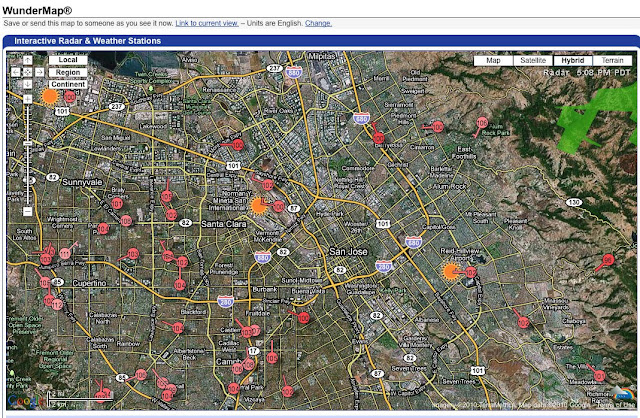Zoom out with the minus button
The height and width of the screenshot is (418, 640).
pos(27,211)
